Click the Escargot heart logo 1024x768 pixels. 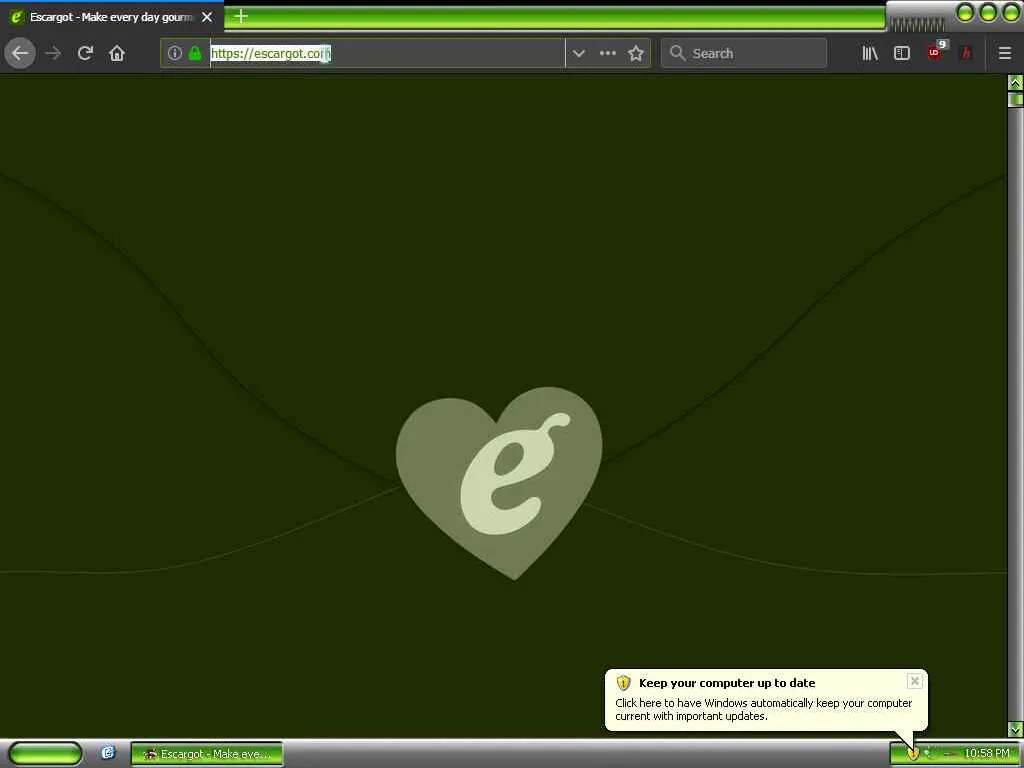click(x=499, y=483)
